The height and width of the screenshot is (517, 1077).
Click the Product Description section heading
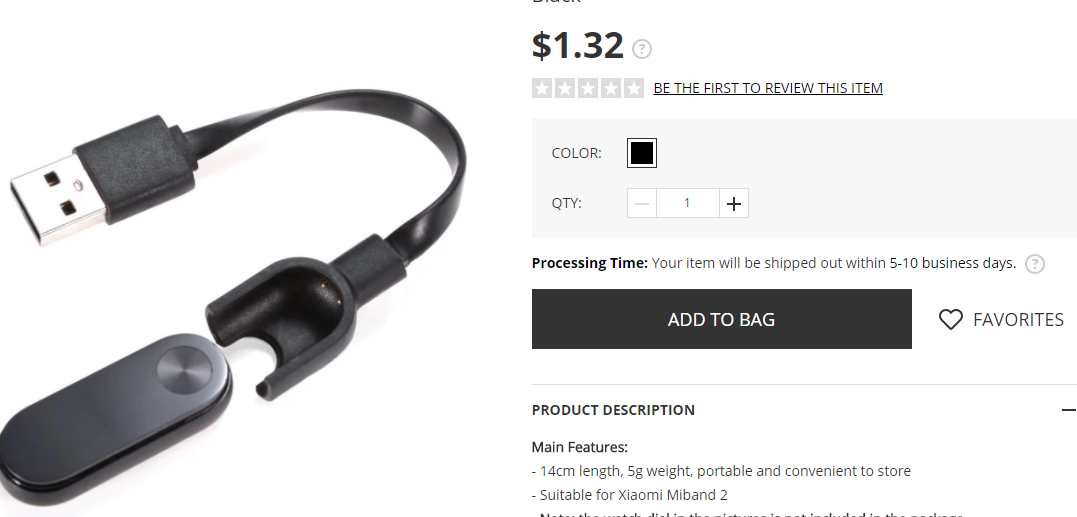pyautogui.click(x=613, y=410)
